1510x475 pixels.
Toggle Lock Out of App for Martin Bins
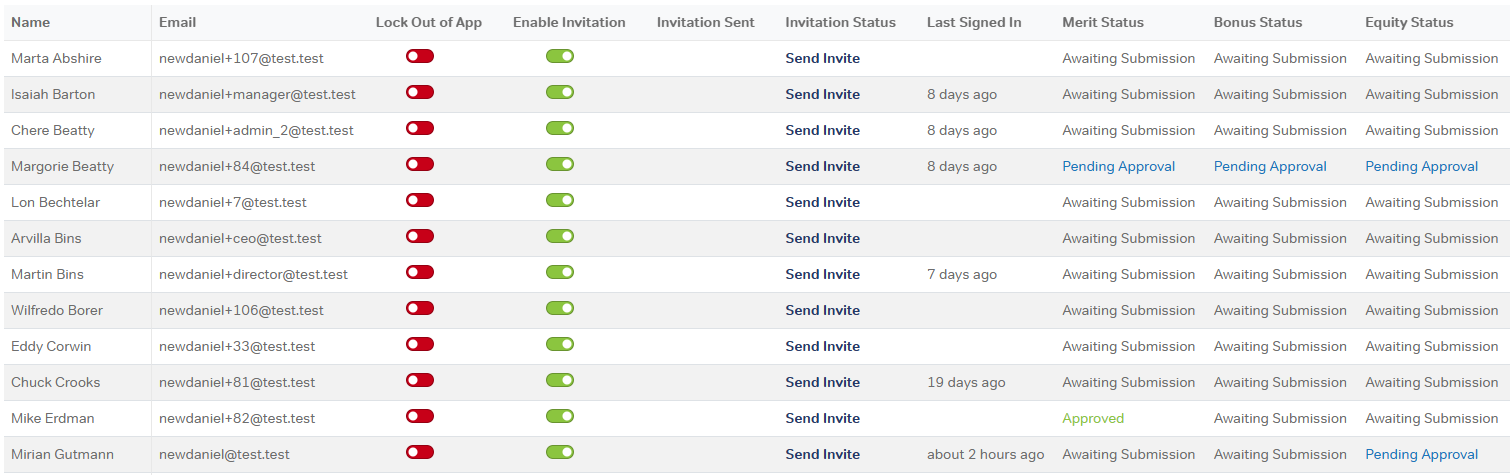pyautogui.click(x=420, y=273)
